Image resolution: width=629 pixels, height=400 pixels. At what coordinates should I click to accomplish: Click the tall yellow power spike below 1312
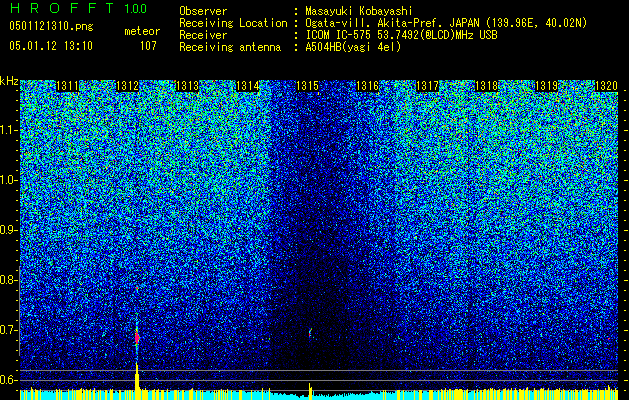(137, 381)
